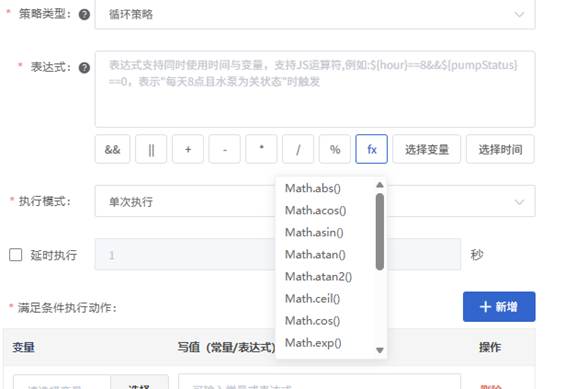This screenshot has width=576, height=389.
Task: Click the help icon beside 表达式
Action: click(x=84, y=68)
